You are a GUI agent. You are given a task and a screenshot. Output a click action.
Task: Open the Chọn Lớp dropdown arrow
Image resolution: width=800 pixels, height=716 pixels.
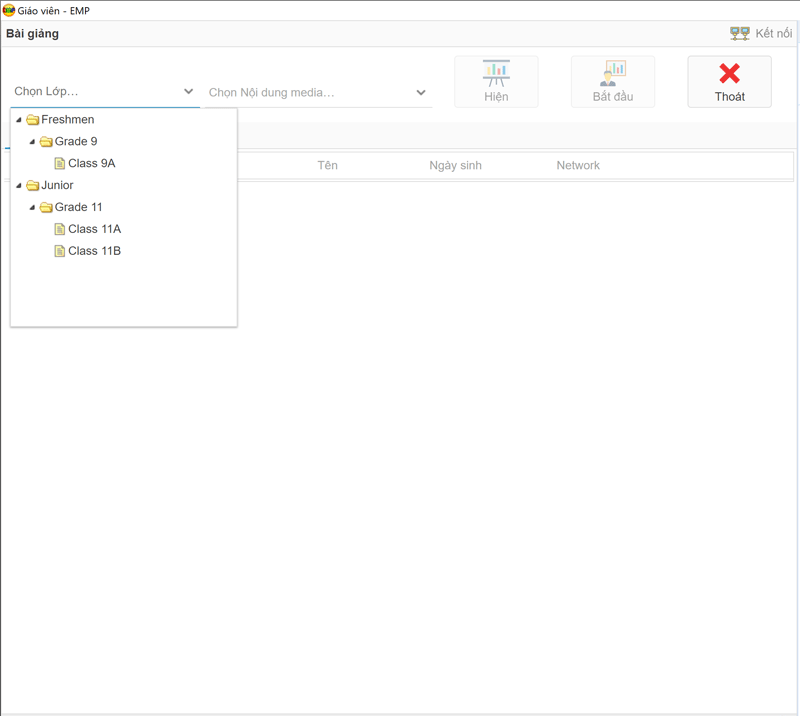click(188, 91)
